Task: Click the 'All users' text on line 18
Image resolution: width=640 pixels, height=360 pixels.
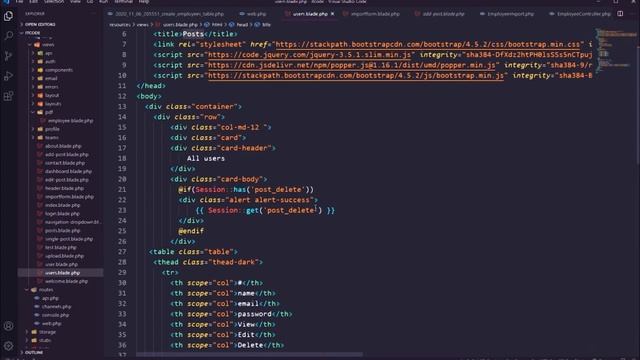Action: coord(206,158)
